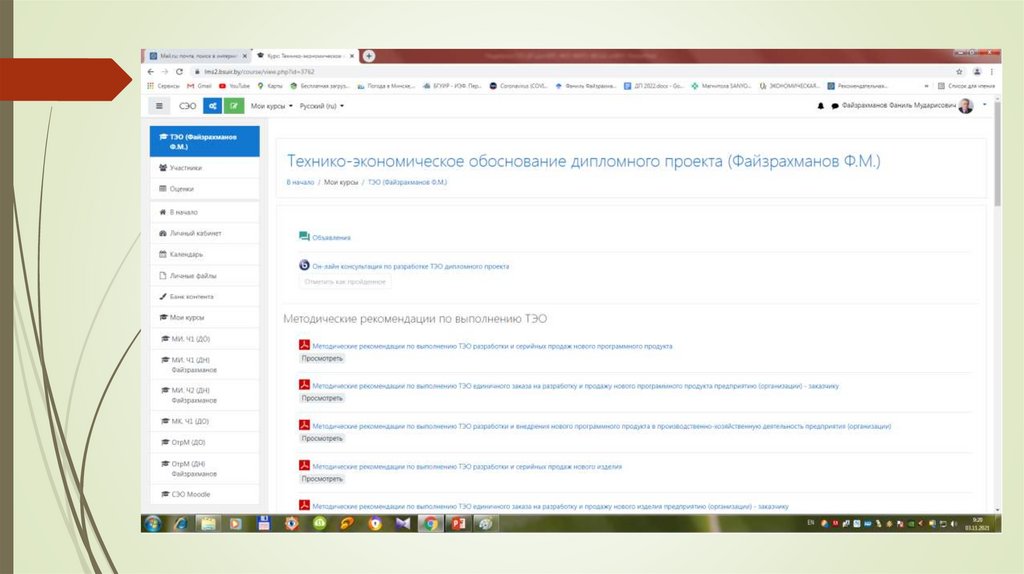Open Мои курсы in the sidebar
The image size is (1024, 574).
click(x=204, y=317)
